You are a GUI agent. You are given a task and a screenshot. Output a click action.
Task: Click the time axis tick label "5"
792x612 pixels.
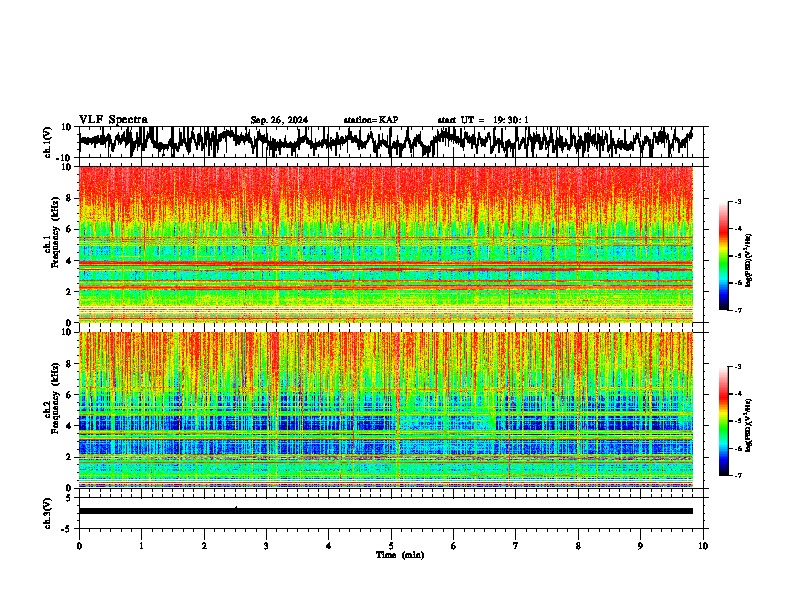[x=391, y=546]
